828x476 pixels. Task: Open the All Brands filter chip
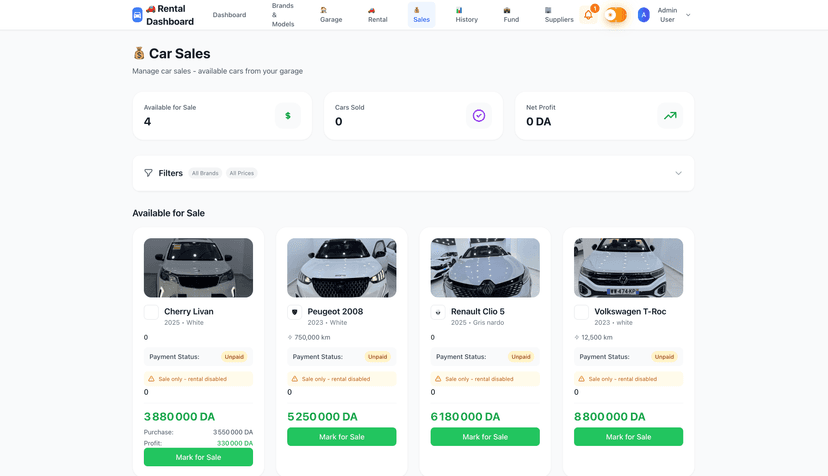coord(205,173)
